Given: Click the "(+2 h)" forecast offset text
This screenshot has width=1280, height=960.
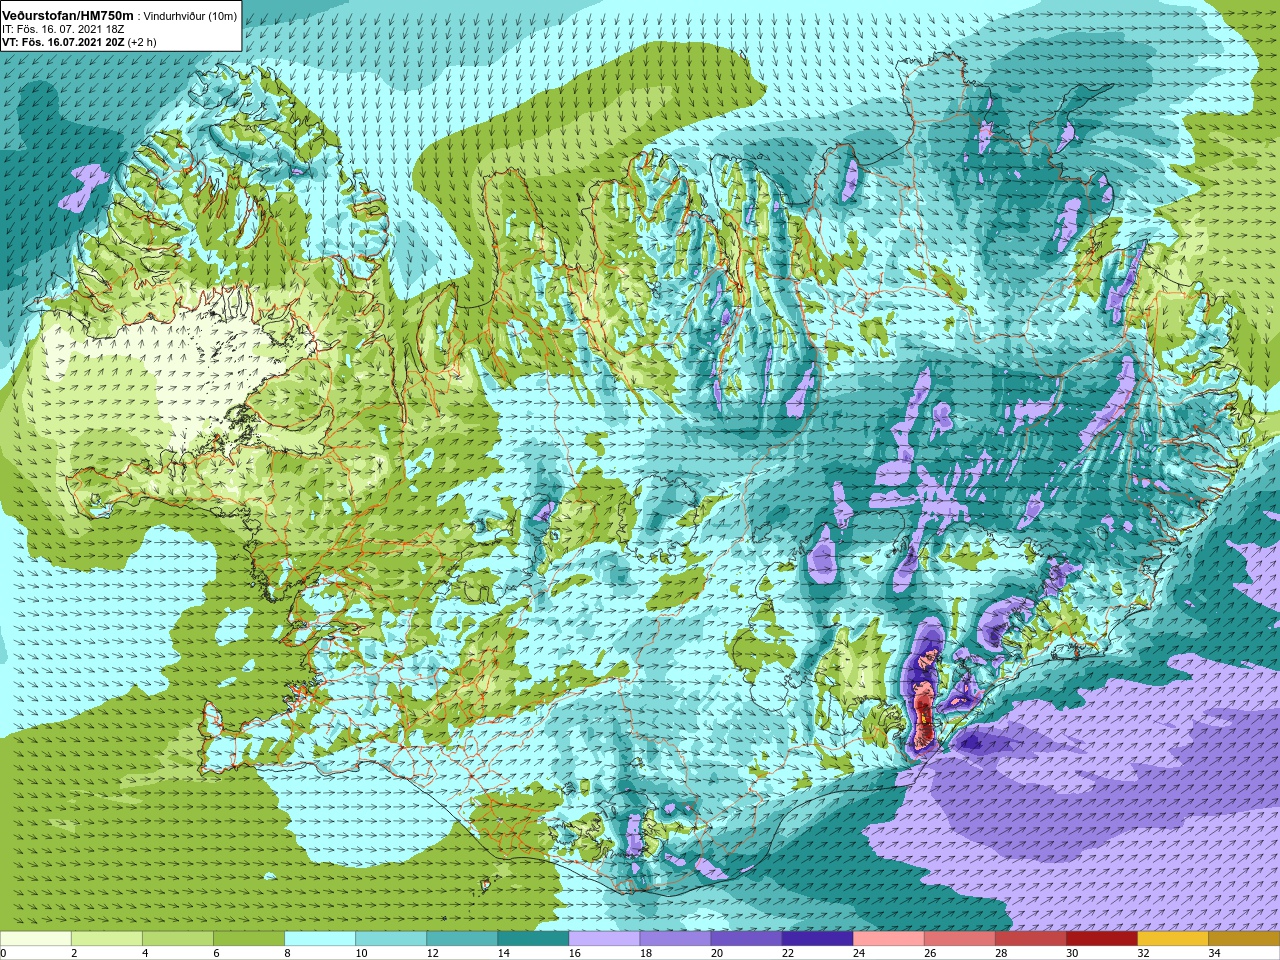Looking at the screenshot, I should [x=142, y=42].
